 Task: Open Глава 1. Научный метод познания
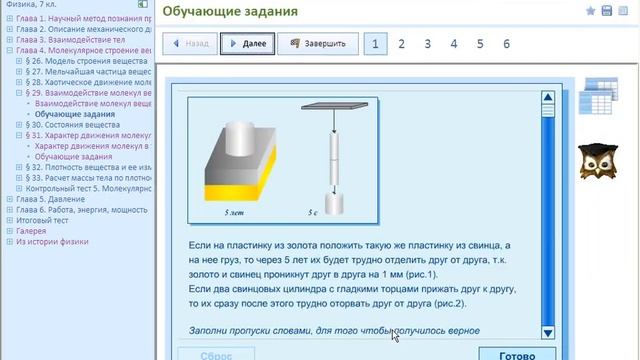pos(84,18)
